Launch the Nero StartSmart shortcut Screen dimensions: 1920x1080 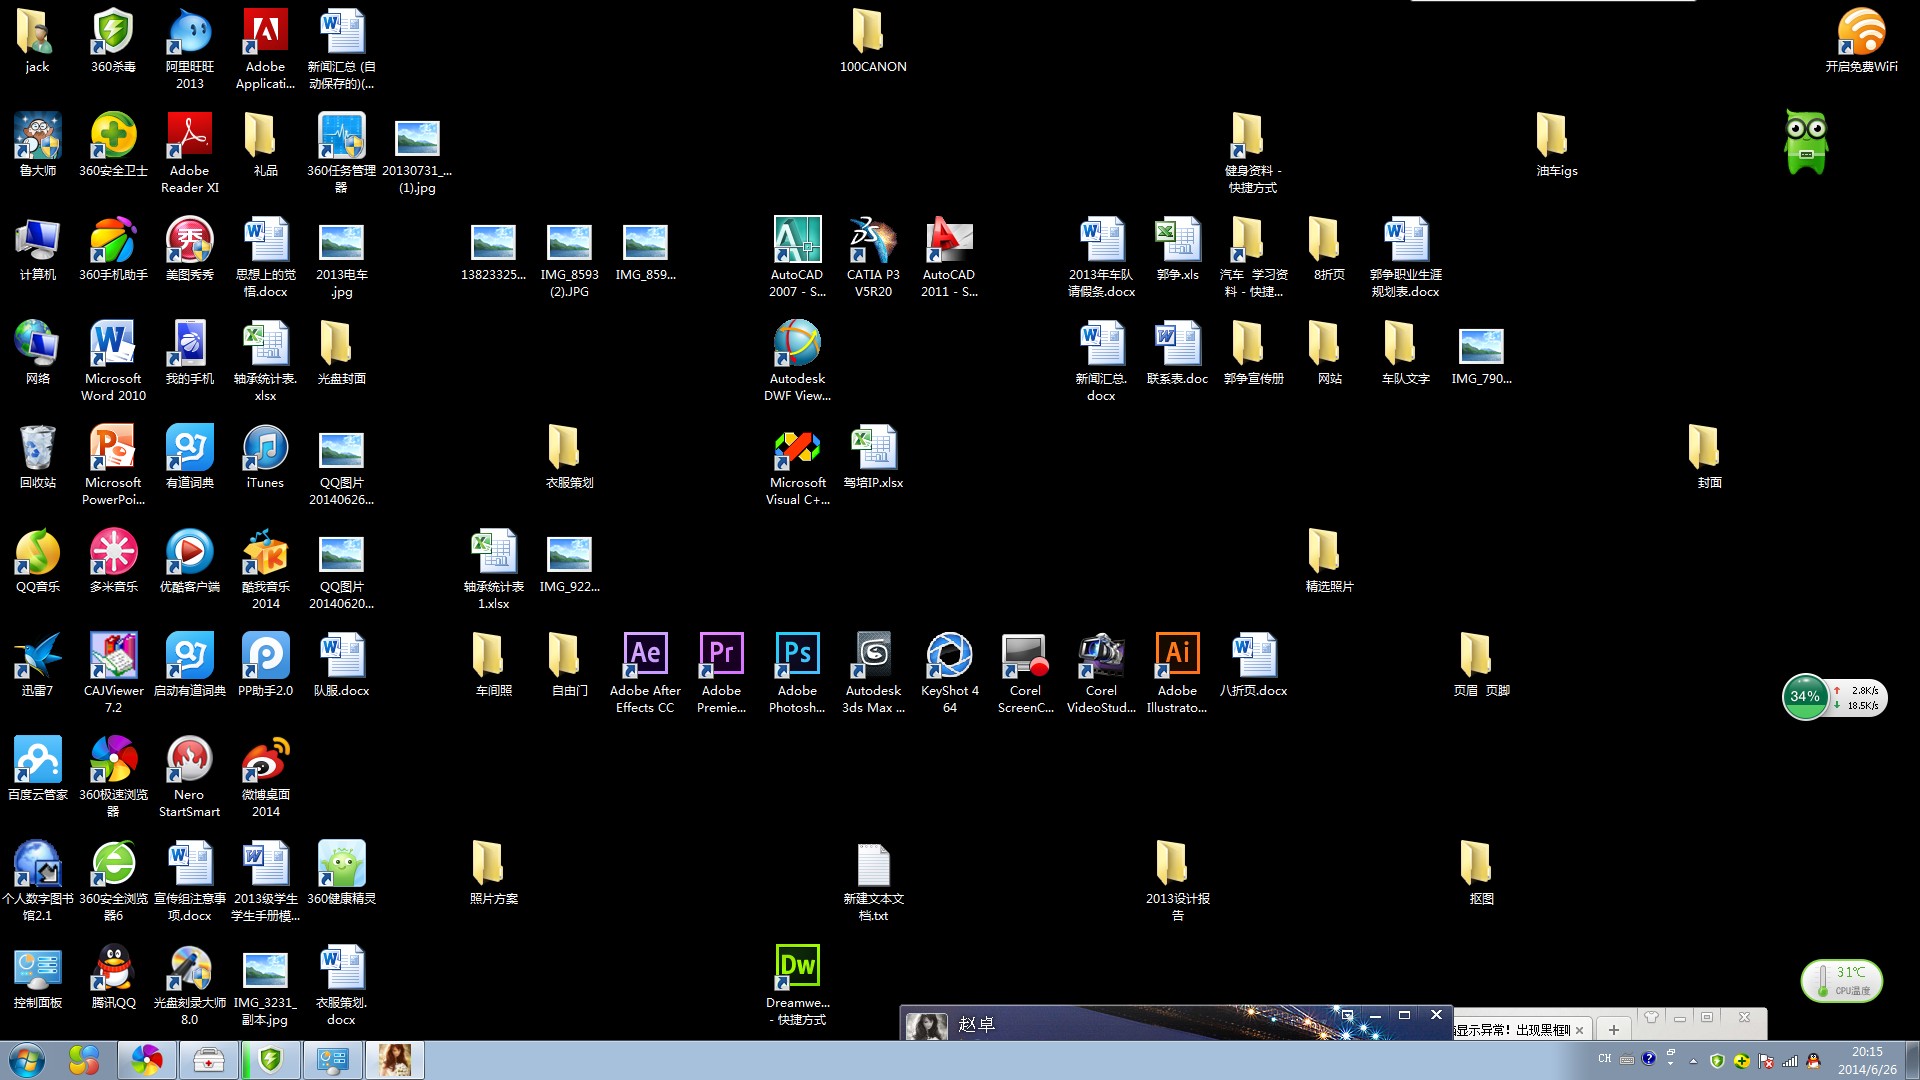[x=189, y=776]
